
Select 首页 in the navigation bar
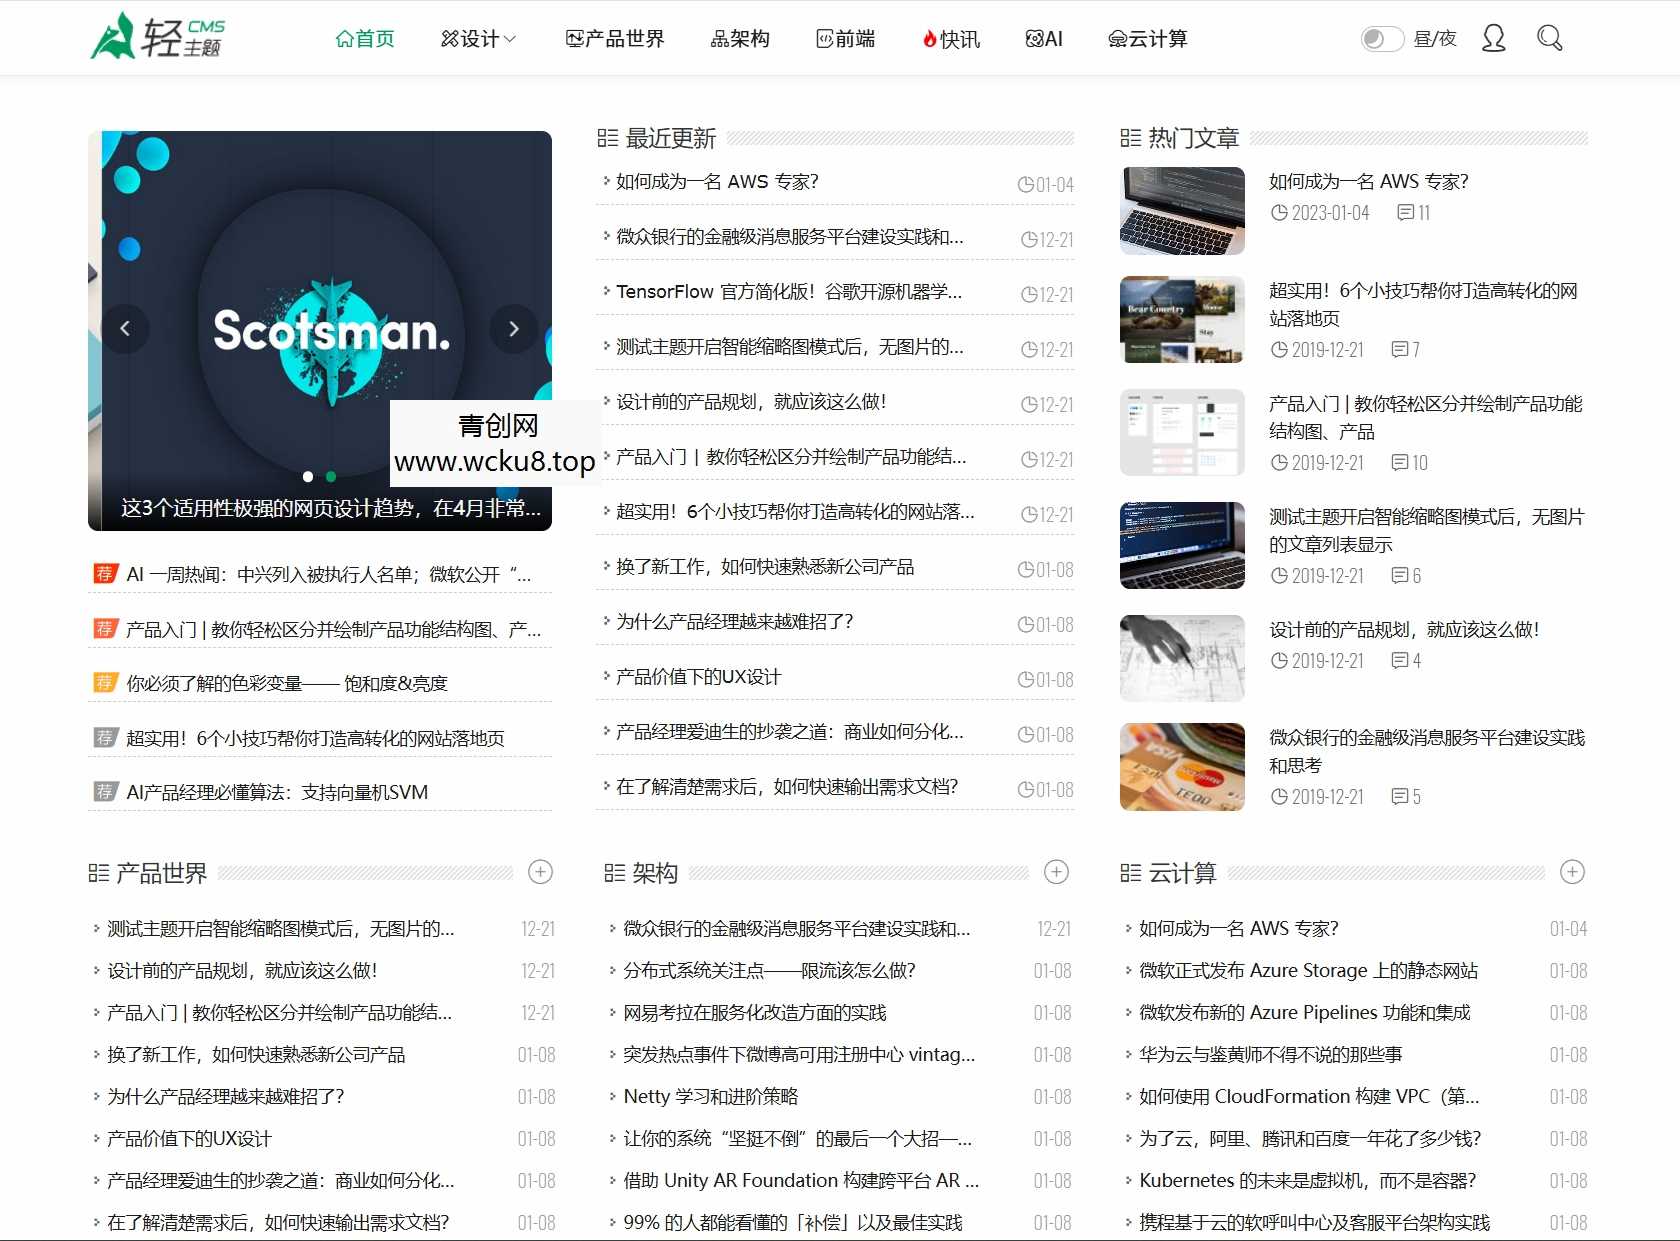coord(364,39)
